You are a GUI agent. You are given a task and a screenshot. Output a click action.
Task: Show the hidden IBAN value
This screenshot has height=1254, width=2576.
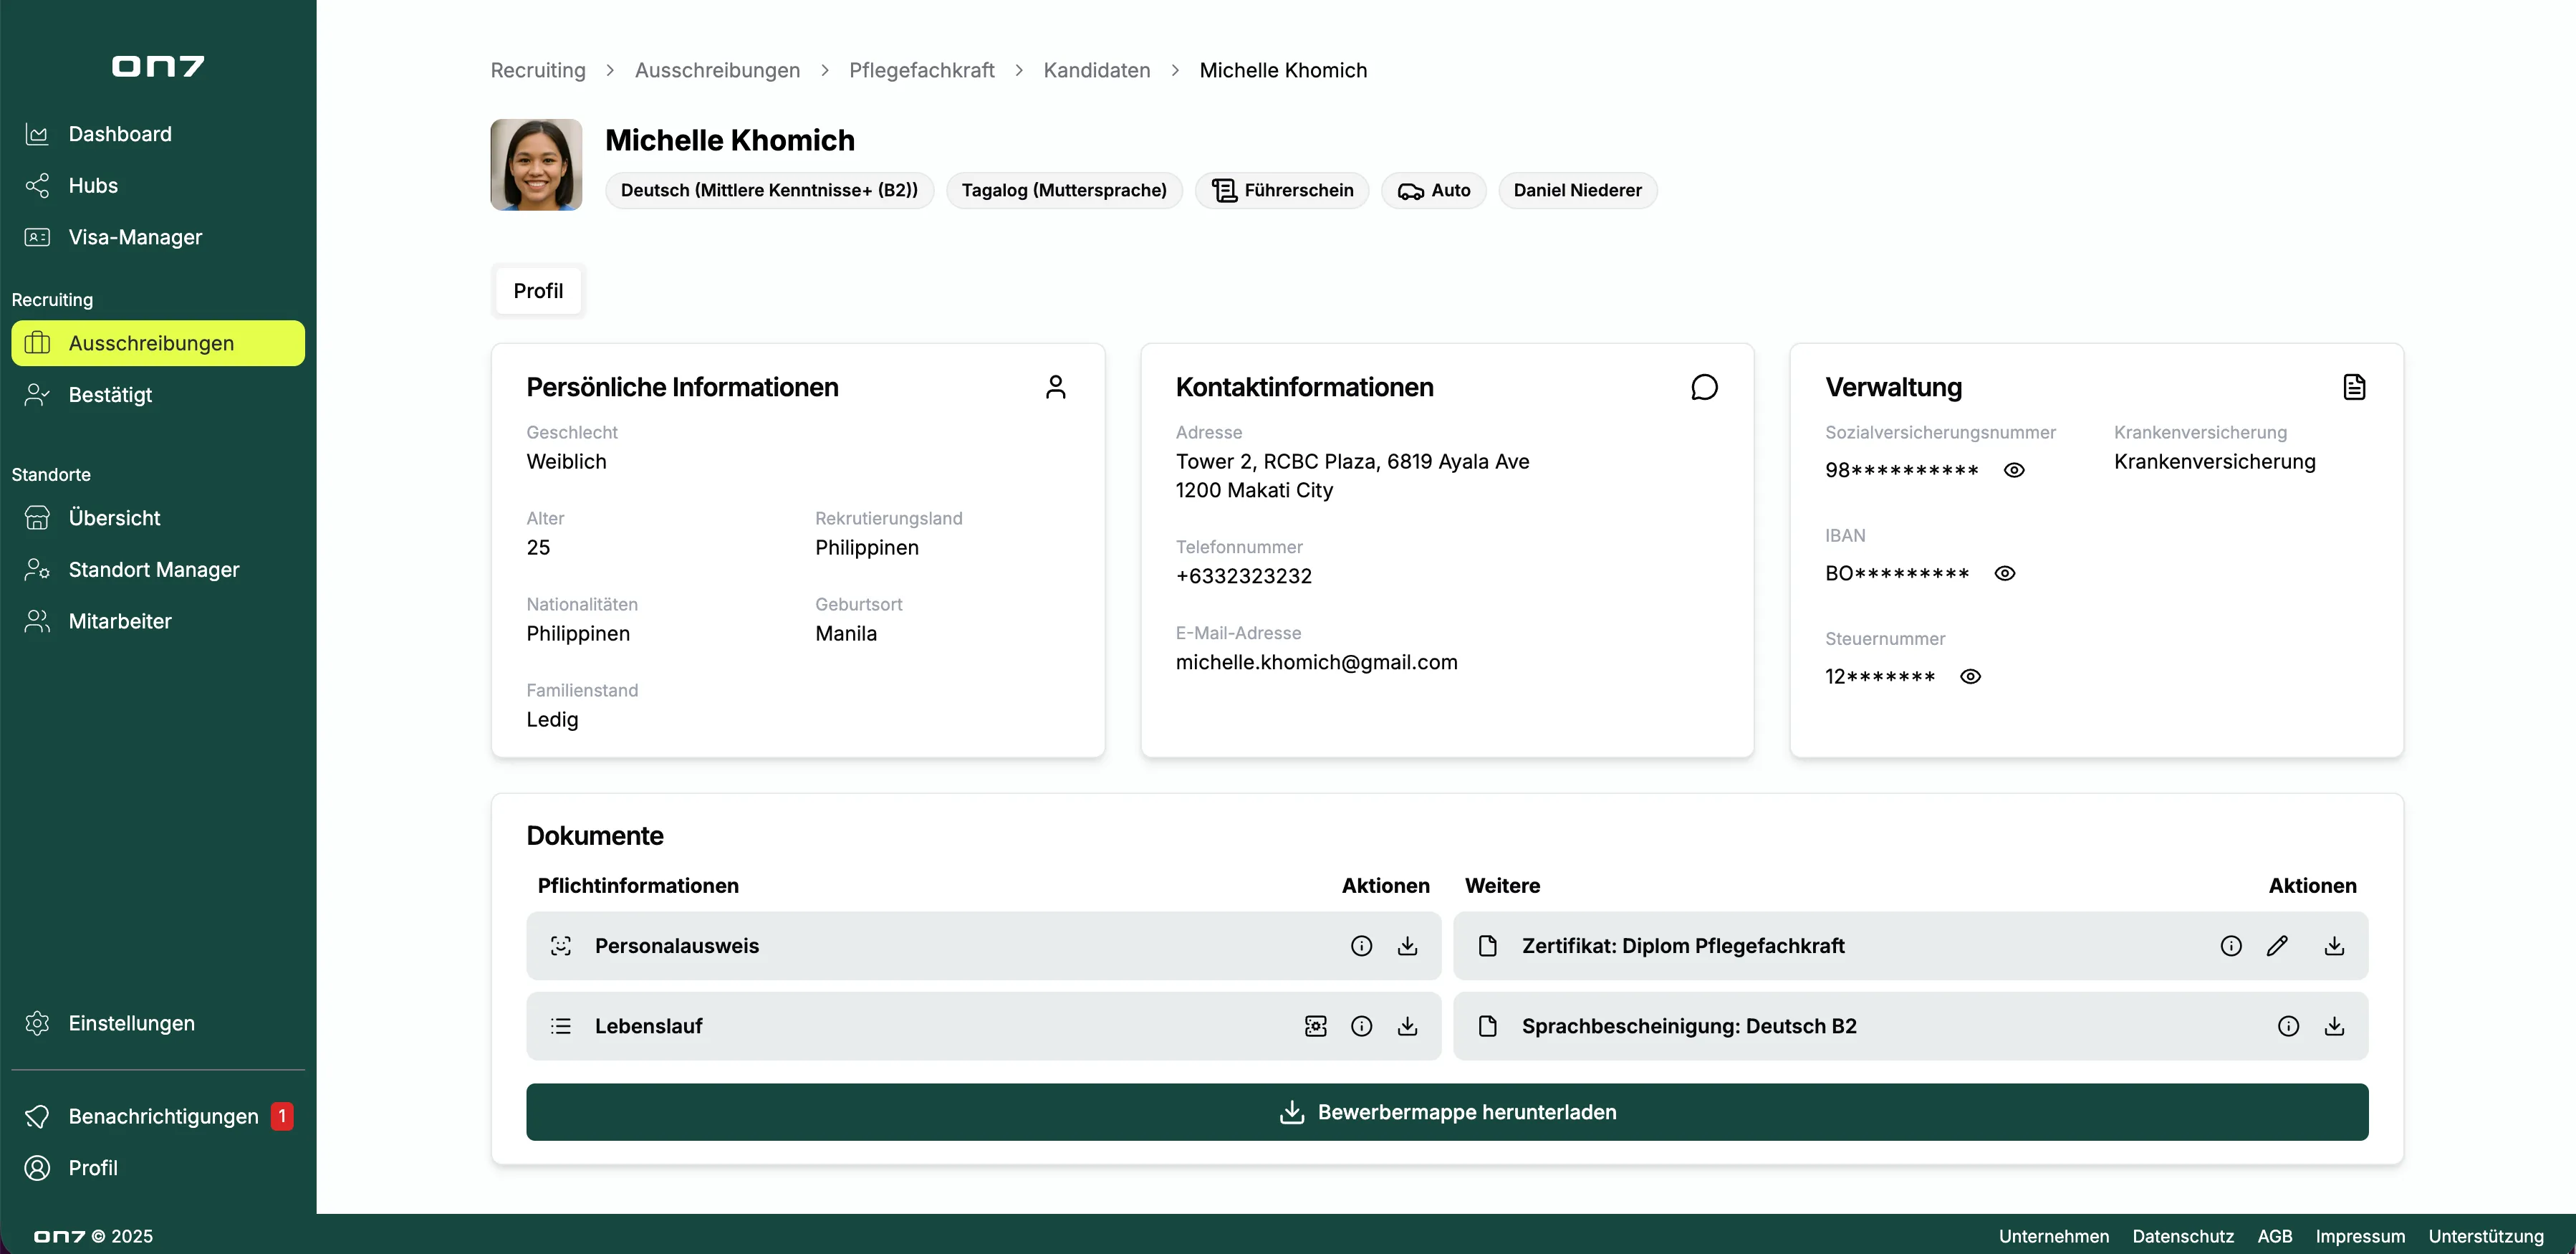point(2006,573)
